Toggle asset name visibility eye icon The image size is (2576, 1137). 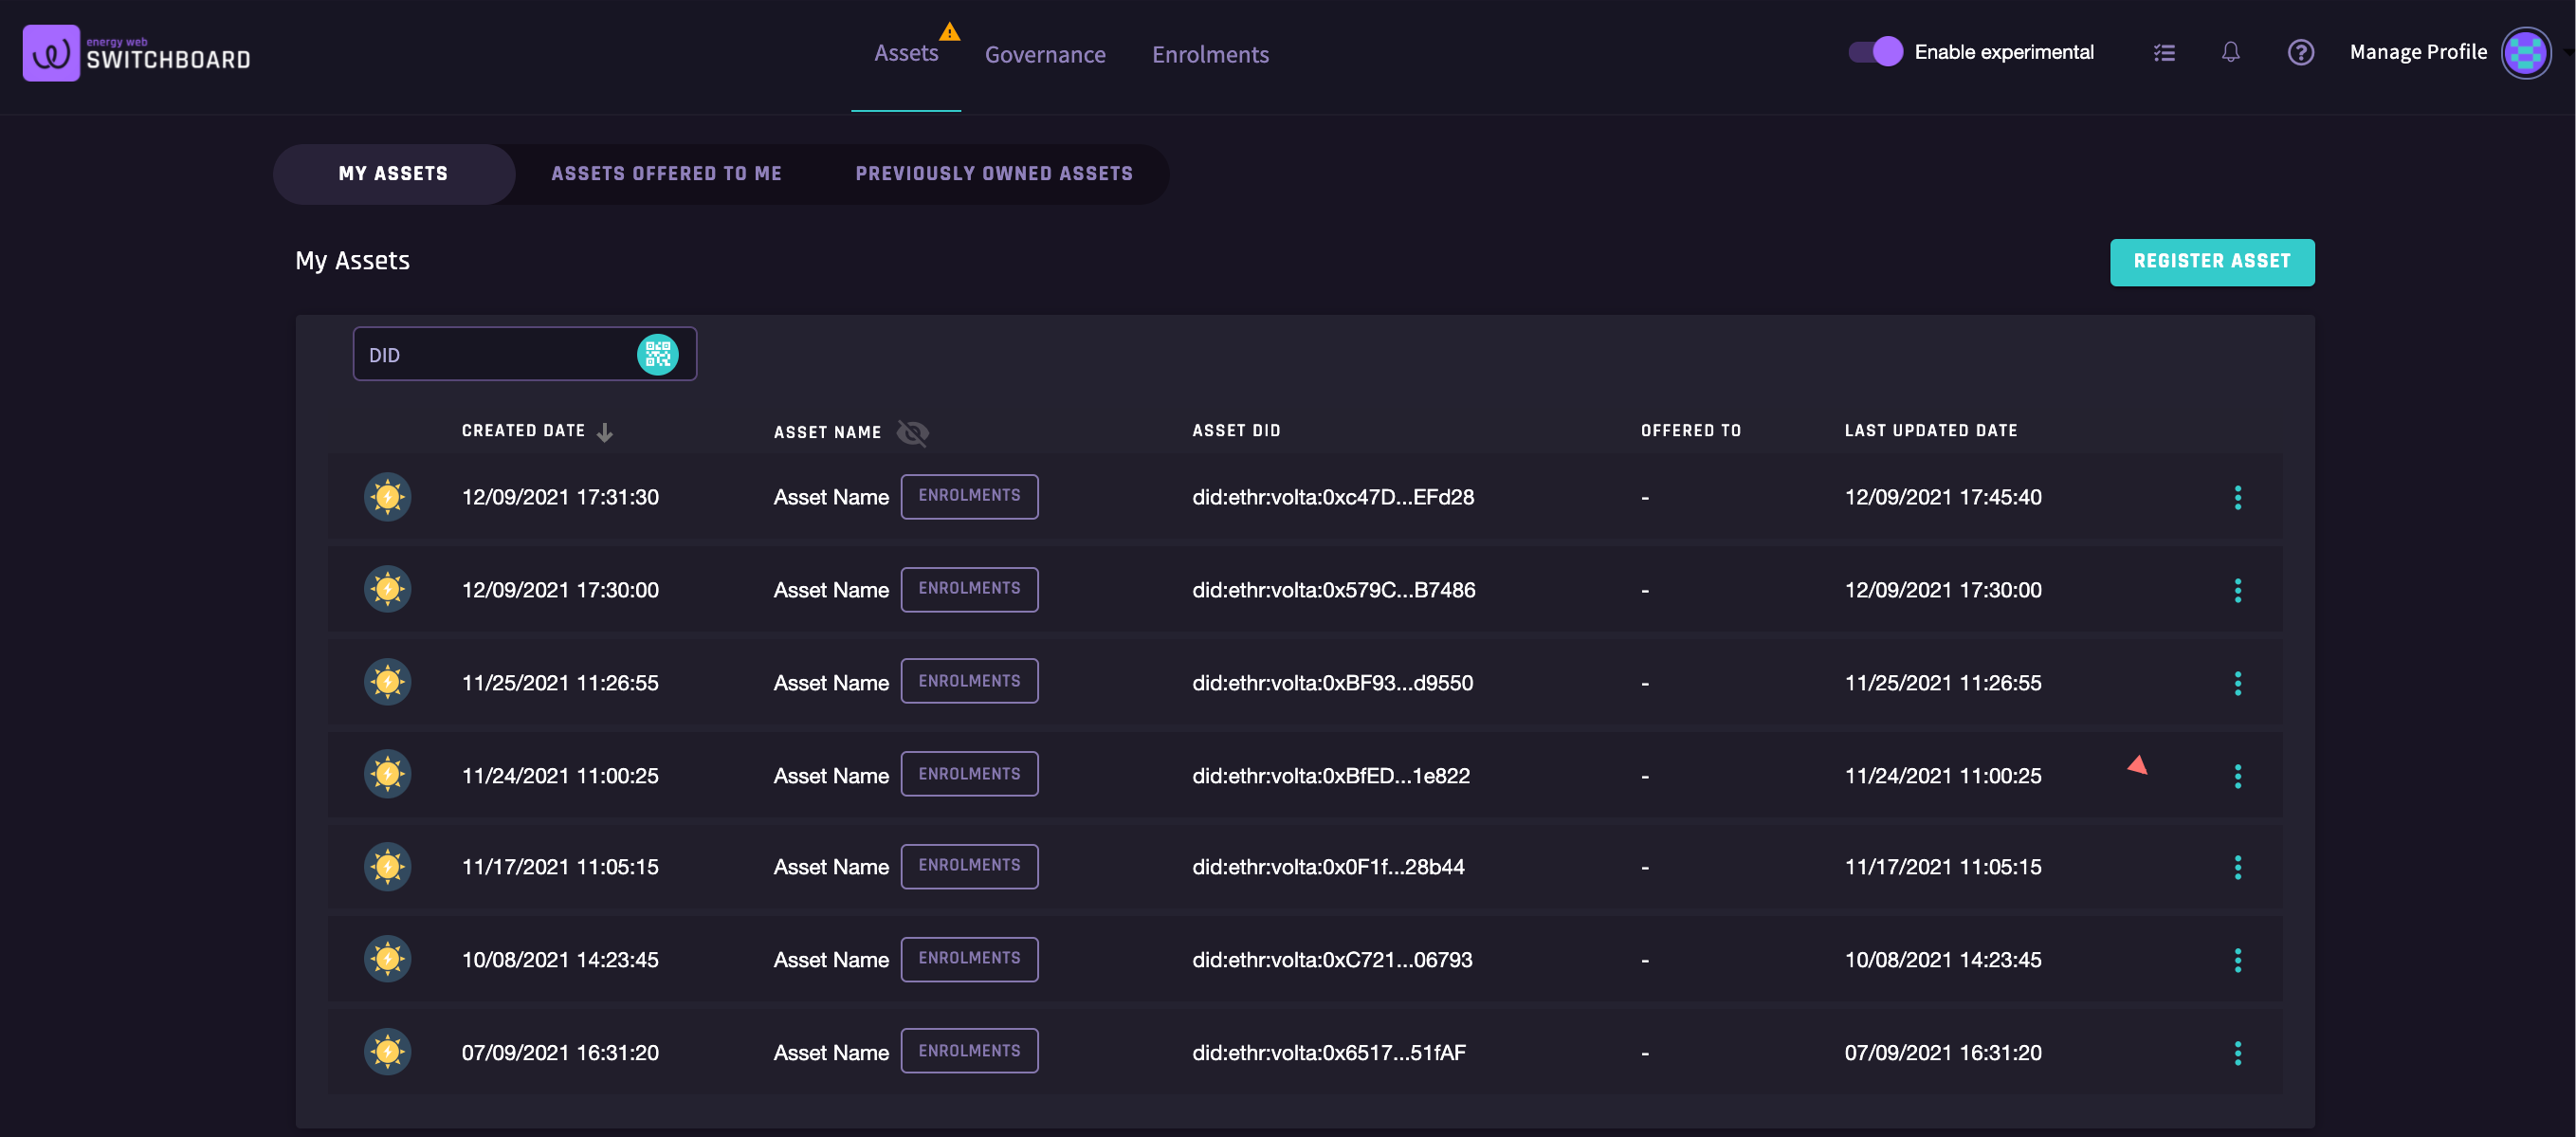(912, 432)
